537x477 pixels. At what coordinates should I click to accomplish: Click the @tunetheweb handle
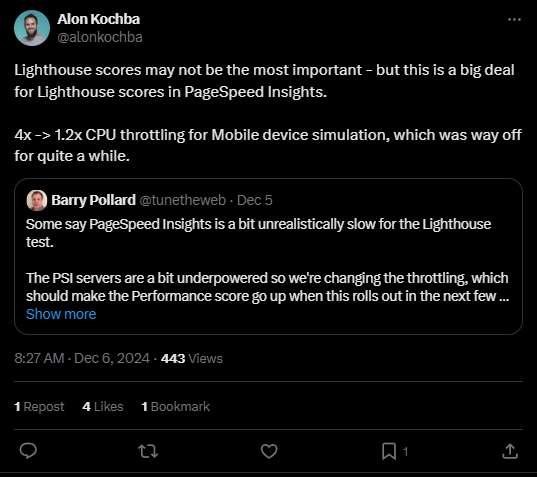pyautogui.click(x=183, y=200)
